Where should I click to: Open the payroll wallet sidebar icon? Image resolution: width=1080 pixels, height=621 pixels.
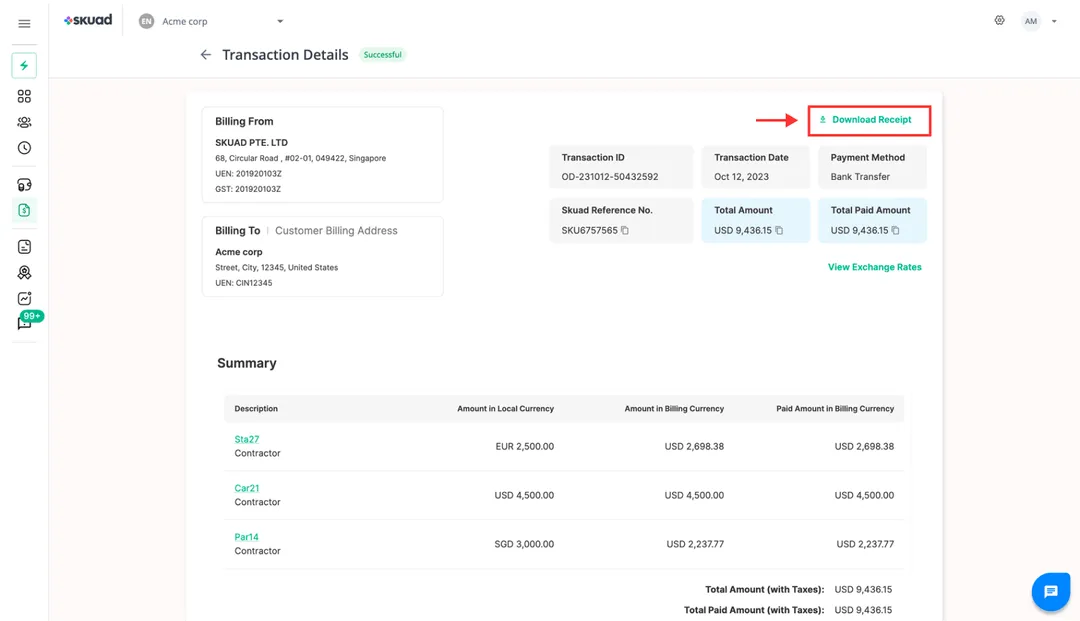[24, 185]
